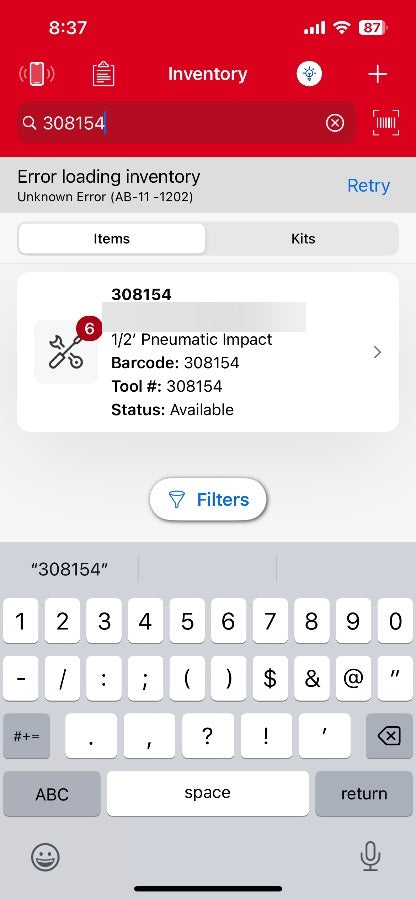Focus the search field containing 308154
This screenshot has width=416, height=900.
click(186, 122)
